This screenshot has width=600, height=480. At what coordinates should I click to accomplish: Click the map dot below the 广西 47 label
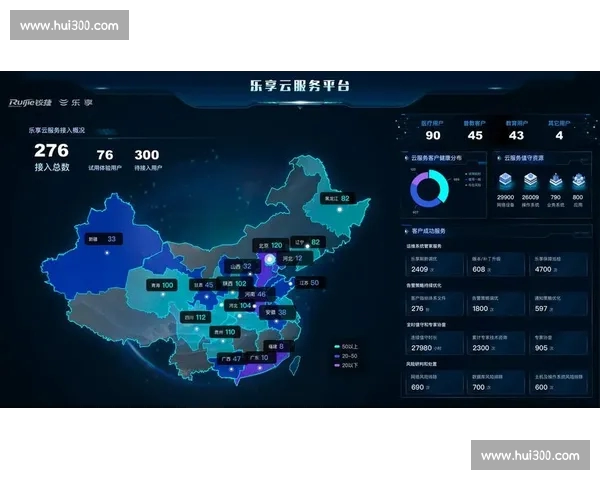click(x=231, y=369)
